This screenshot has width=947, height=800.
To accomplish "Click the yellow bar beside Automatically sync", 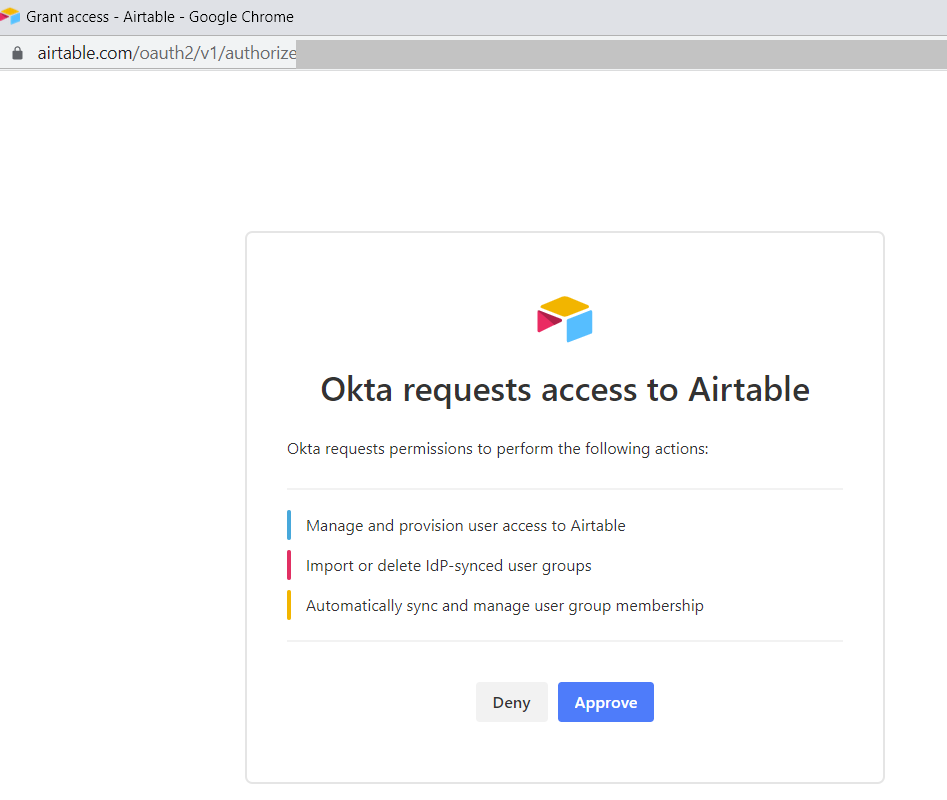I will pyautogui.click(x=289, y=605).
